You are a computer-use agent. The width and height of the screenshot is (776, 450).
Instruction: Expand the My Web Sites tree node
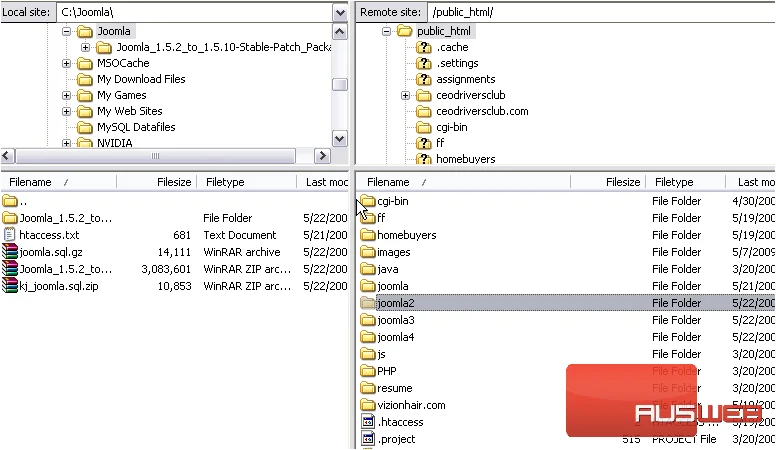click(66, 111)
